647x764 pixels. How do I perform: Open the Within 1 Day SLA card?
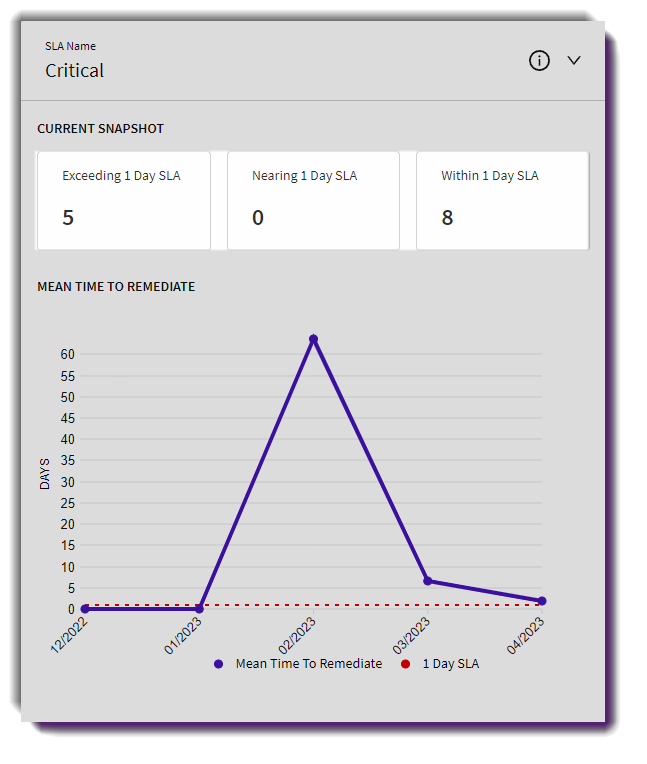(x=502, y=200)
